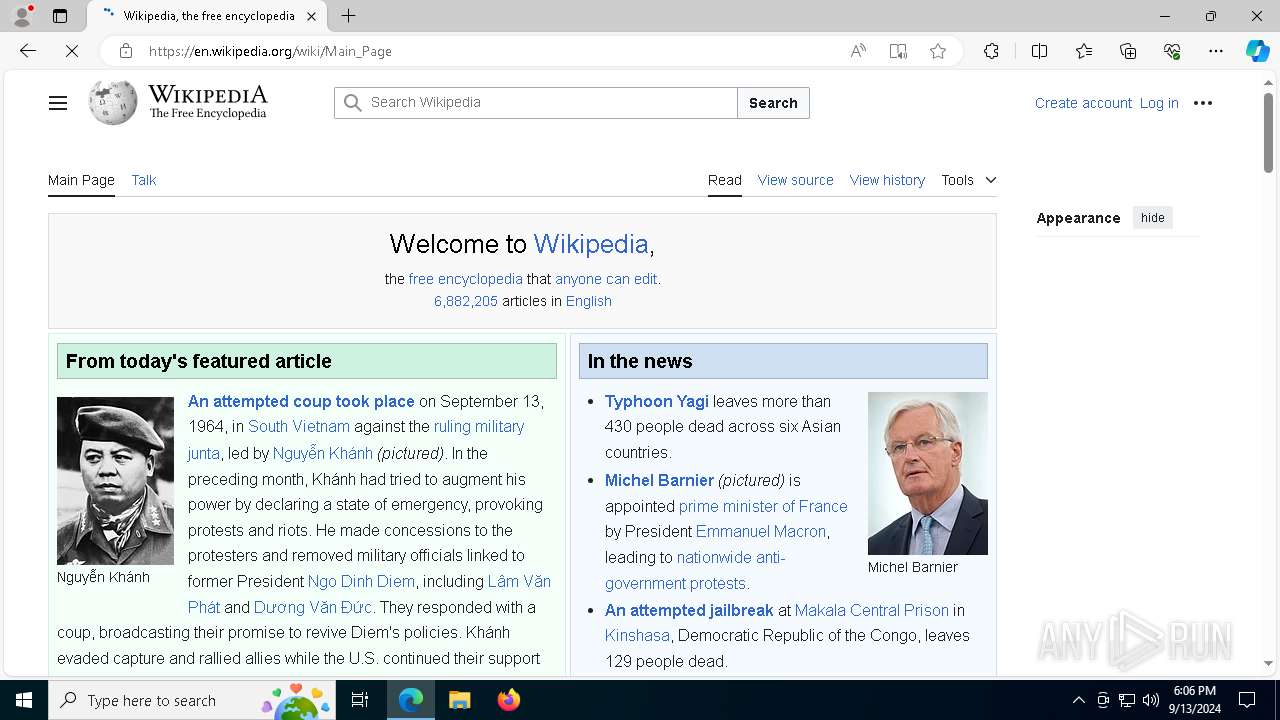Click the Windows taskbar search box
Screen dimensions: 1280x720
click(191, 700)
